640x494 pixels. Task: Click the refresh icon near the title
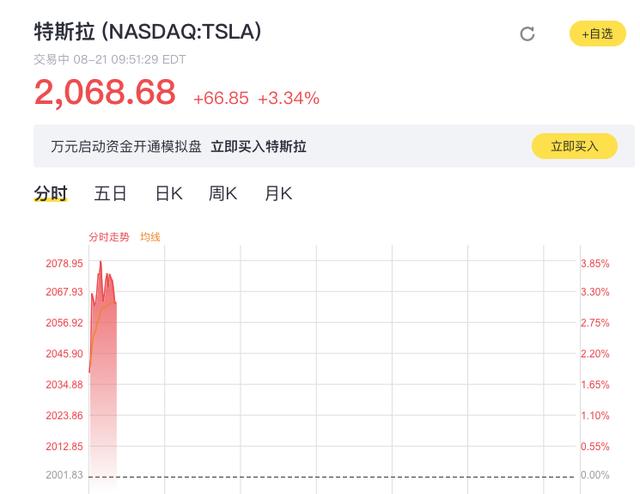(528, 34)
